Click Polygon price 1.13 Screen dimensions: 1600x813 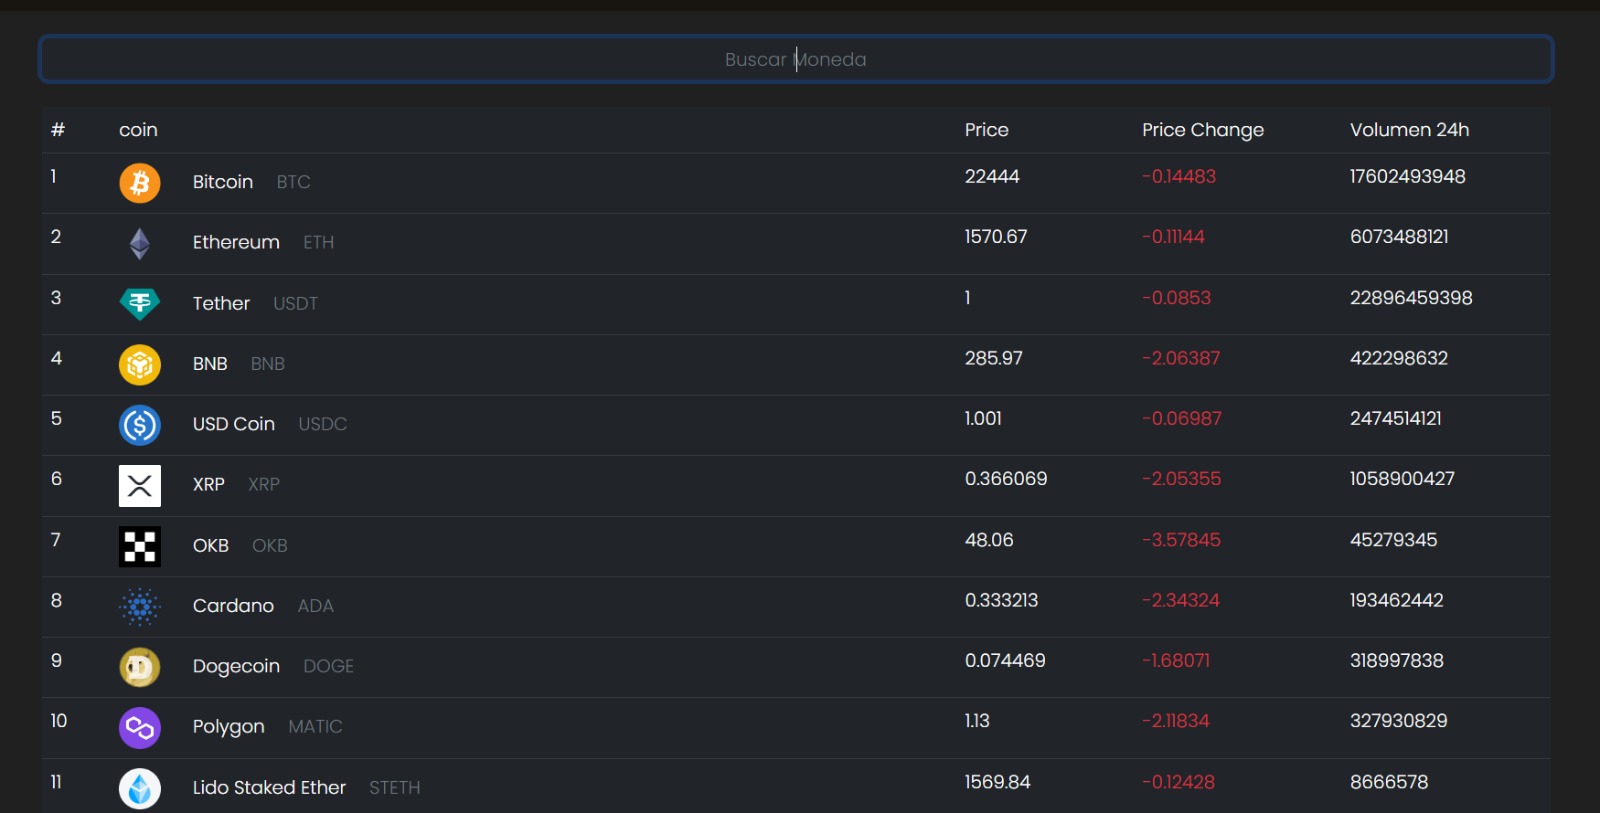click(x=977, y=721)
